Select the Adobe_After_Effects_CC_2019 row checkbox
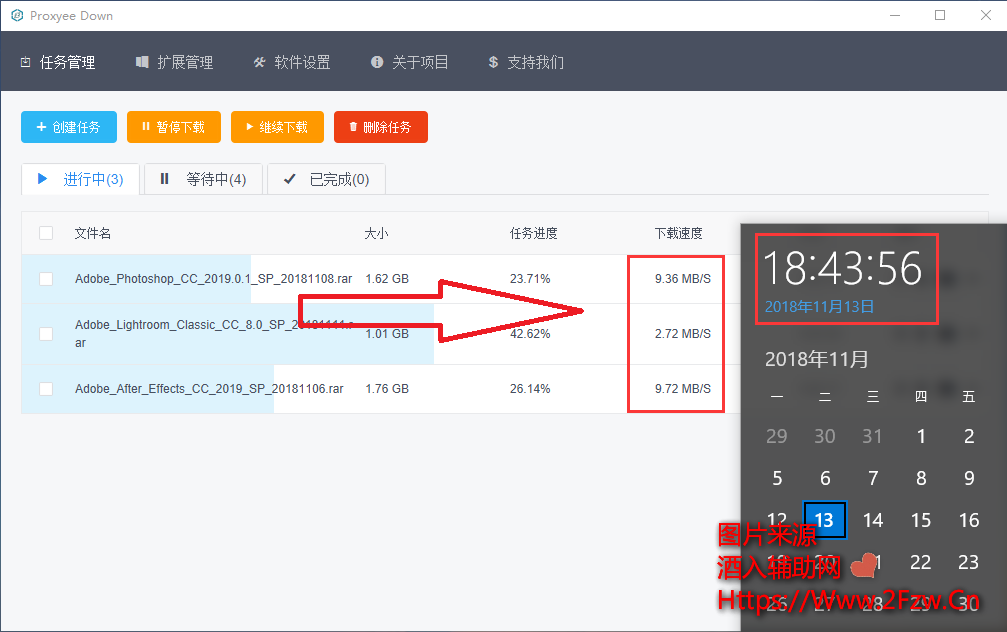 46,389
